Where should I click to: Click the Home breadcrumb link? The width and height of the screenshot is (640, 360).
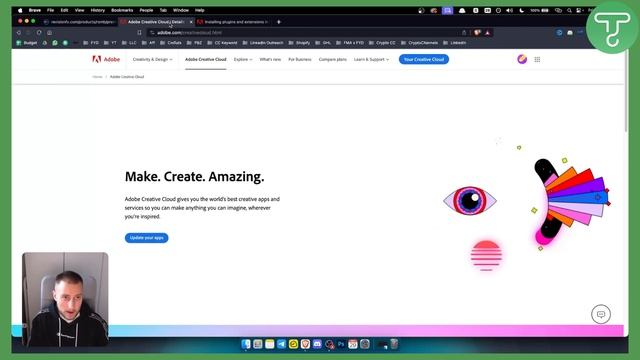[97, 77]
